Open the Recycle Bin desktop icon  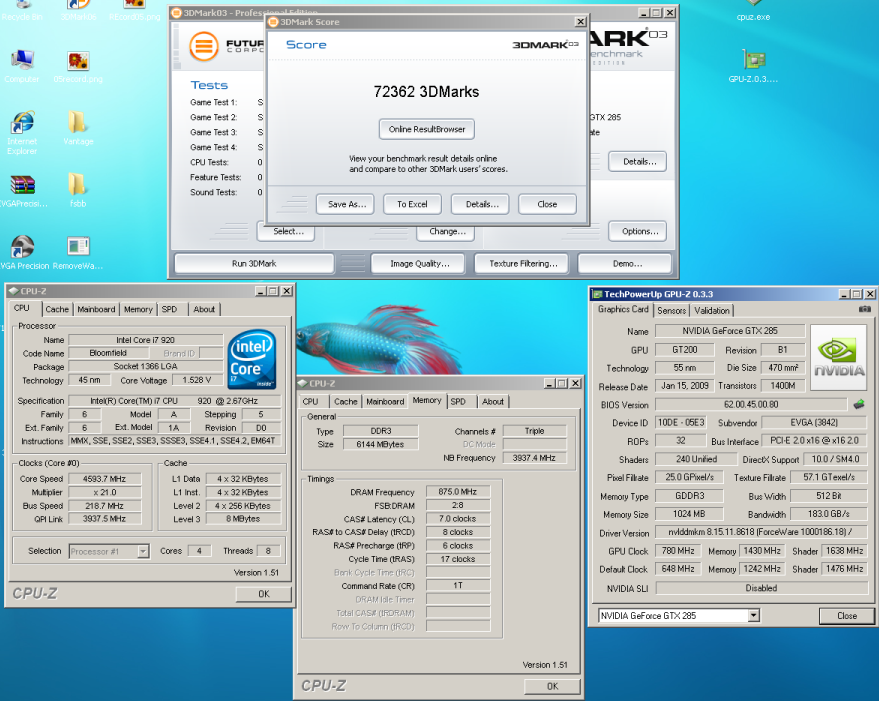click(22, 11)
